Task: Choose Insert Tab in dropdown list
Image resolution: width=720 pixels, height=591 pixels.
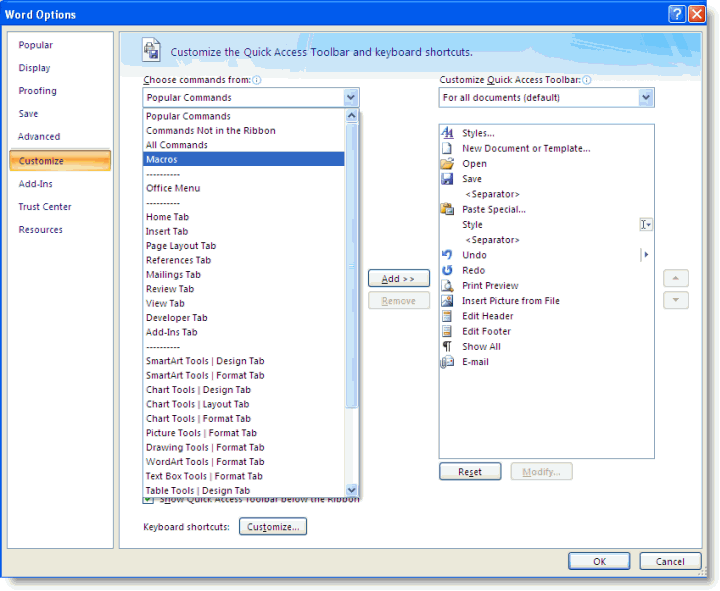Action: (x=244, y=231)
